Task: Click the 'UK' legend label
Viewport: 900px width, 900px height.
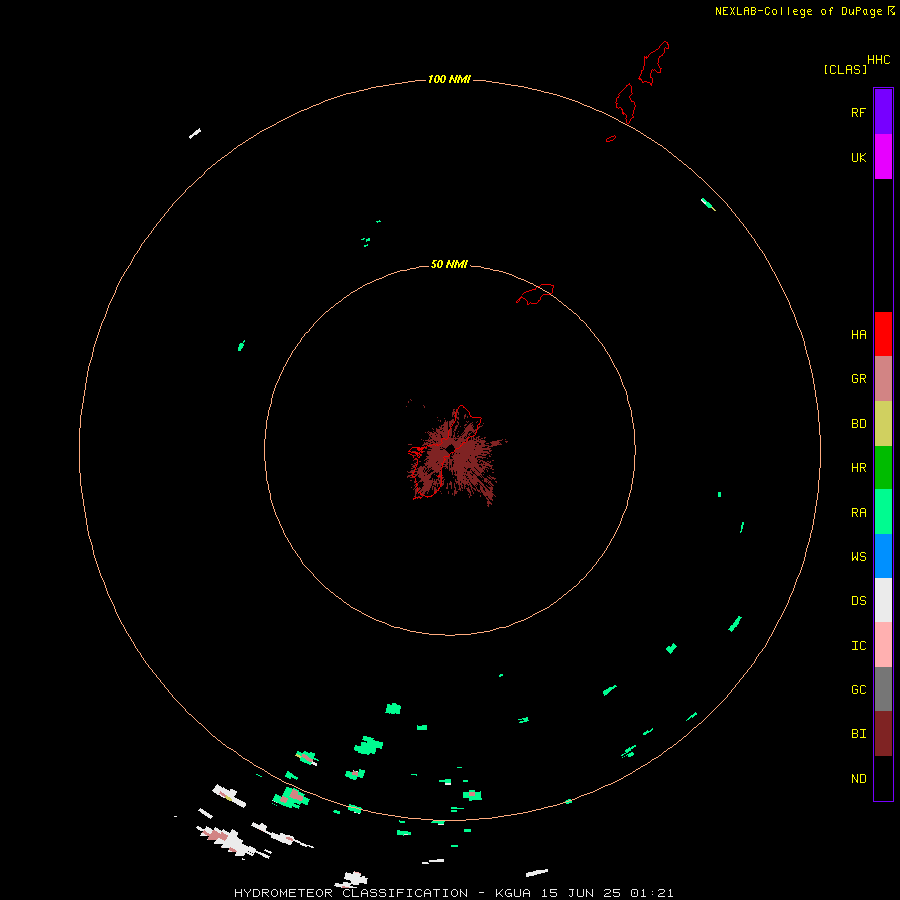Action: (858, 157)
